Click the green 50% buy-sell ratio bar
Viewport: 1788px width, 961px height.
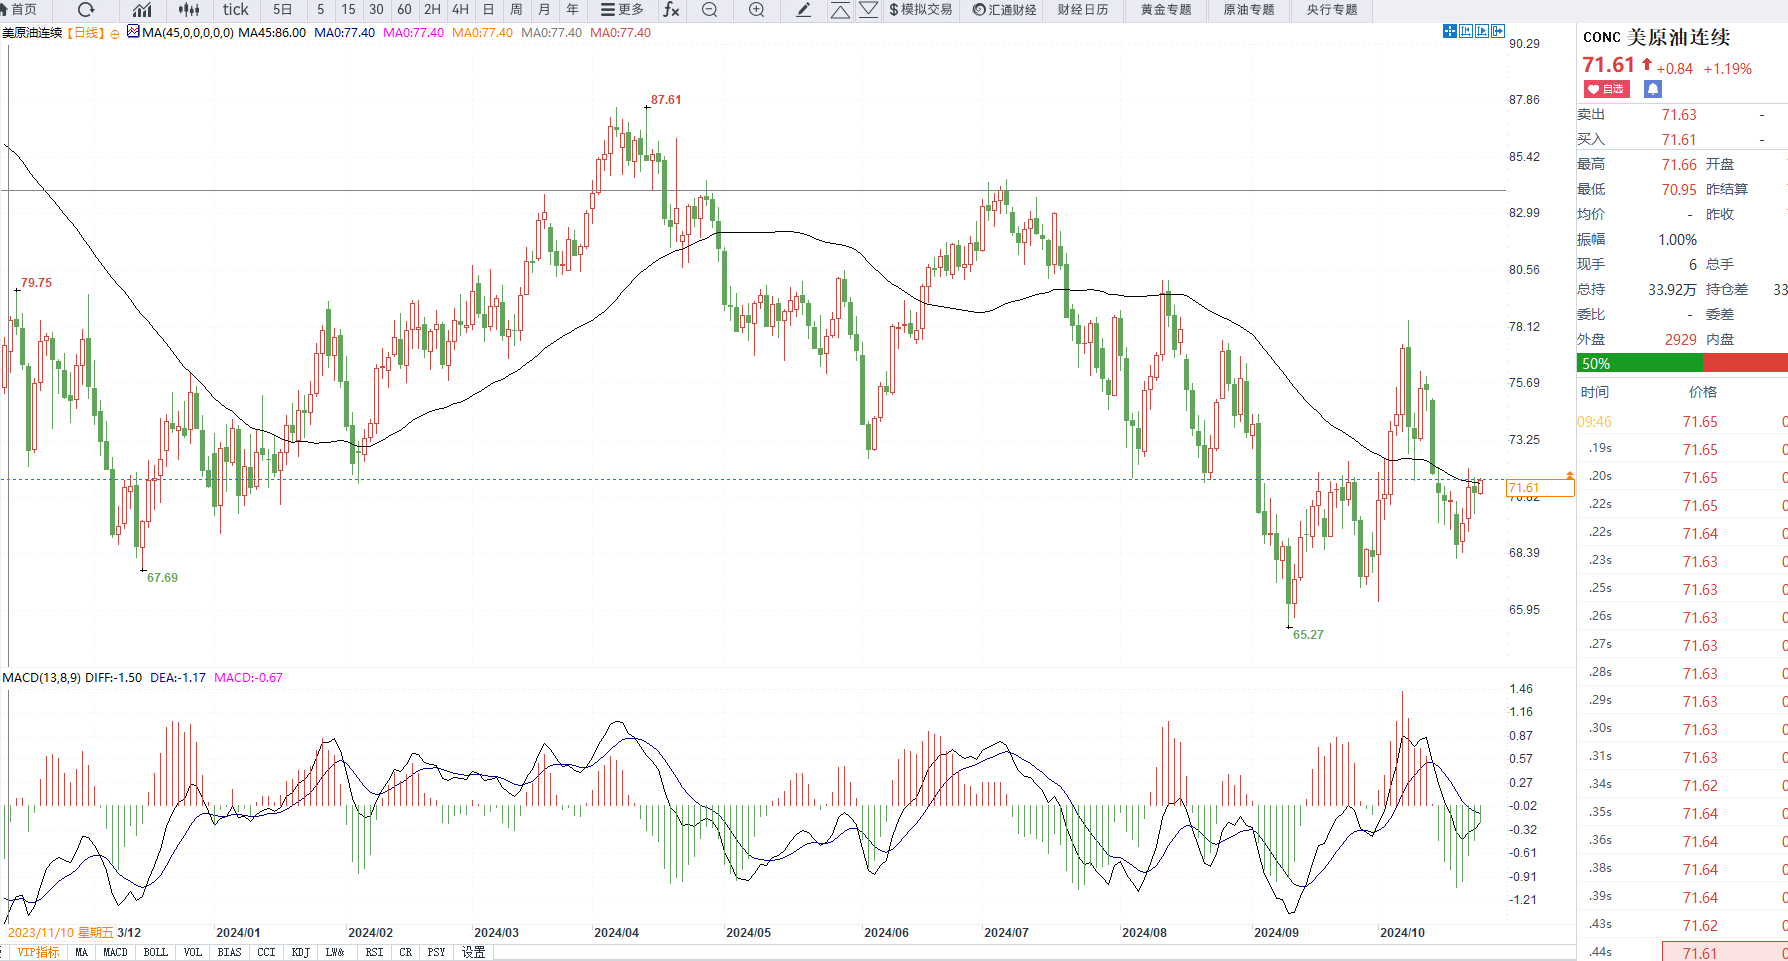pos(1639,364)
